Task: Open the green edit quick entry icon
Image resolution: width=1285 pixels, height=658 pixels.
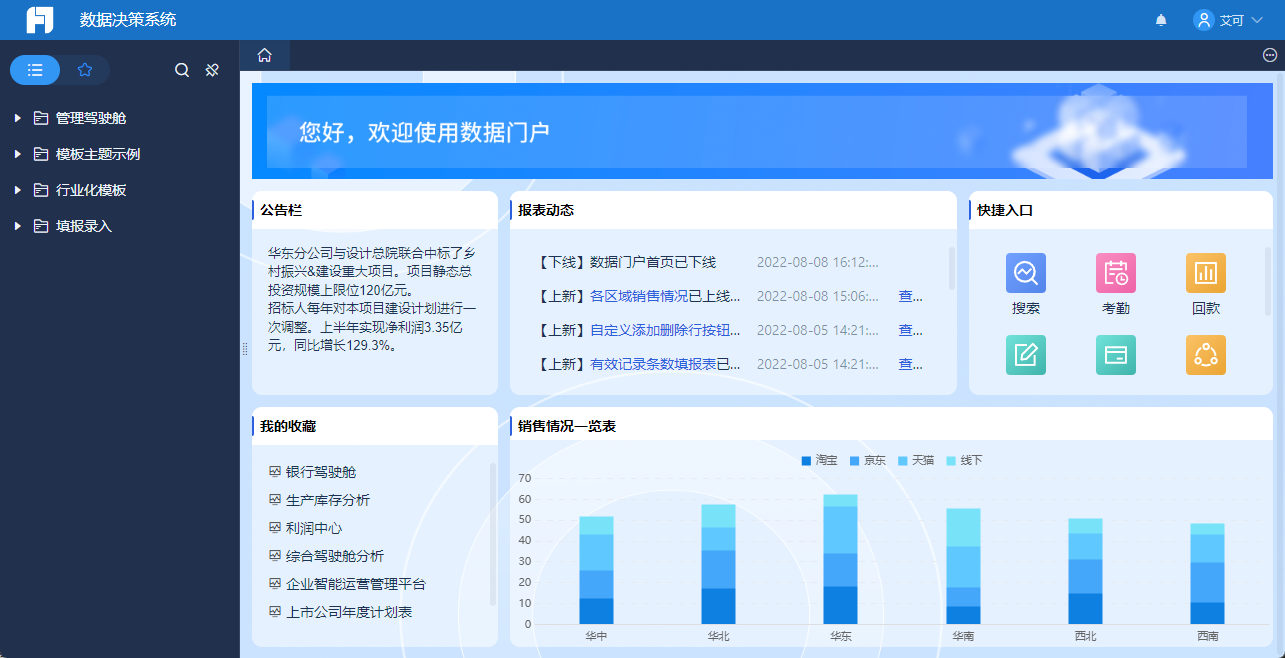Action: pos(1026,355)
